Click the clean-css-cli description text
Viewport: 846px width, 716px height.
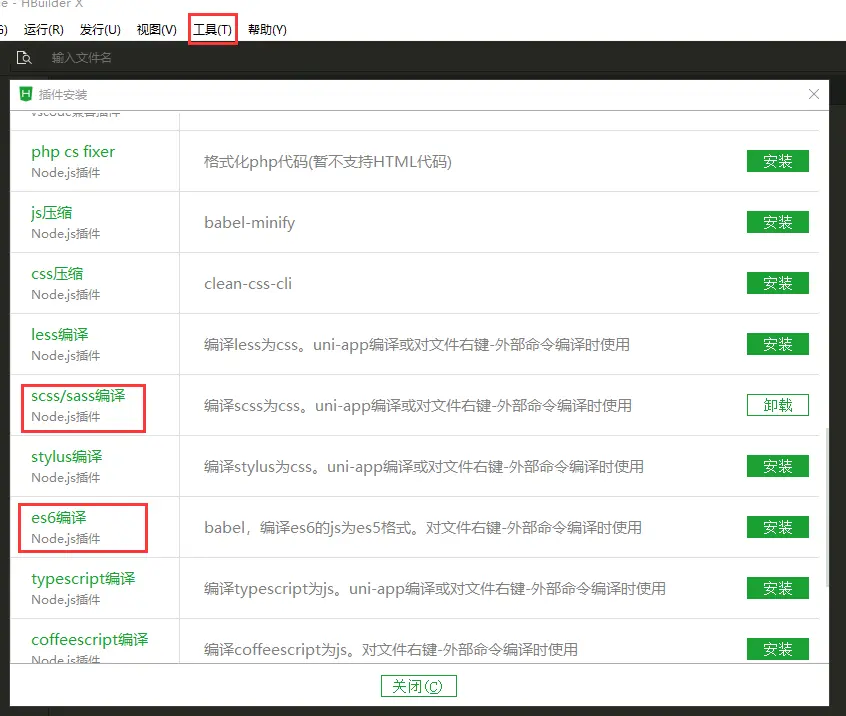[248, 283]
